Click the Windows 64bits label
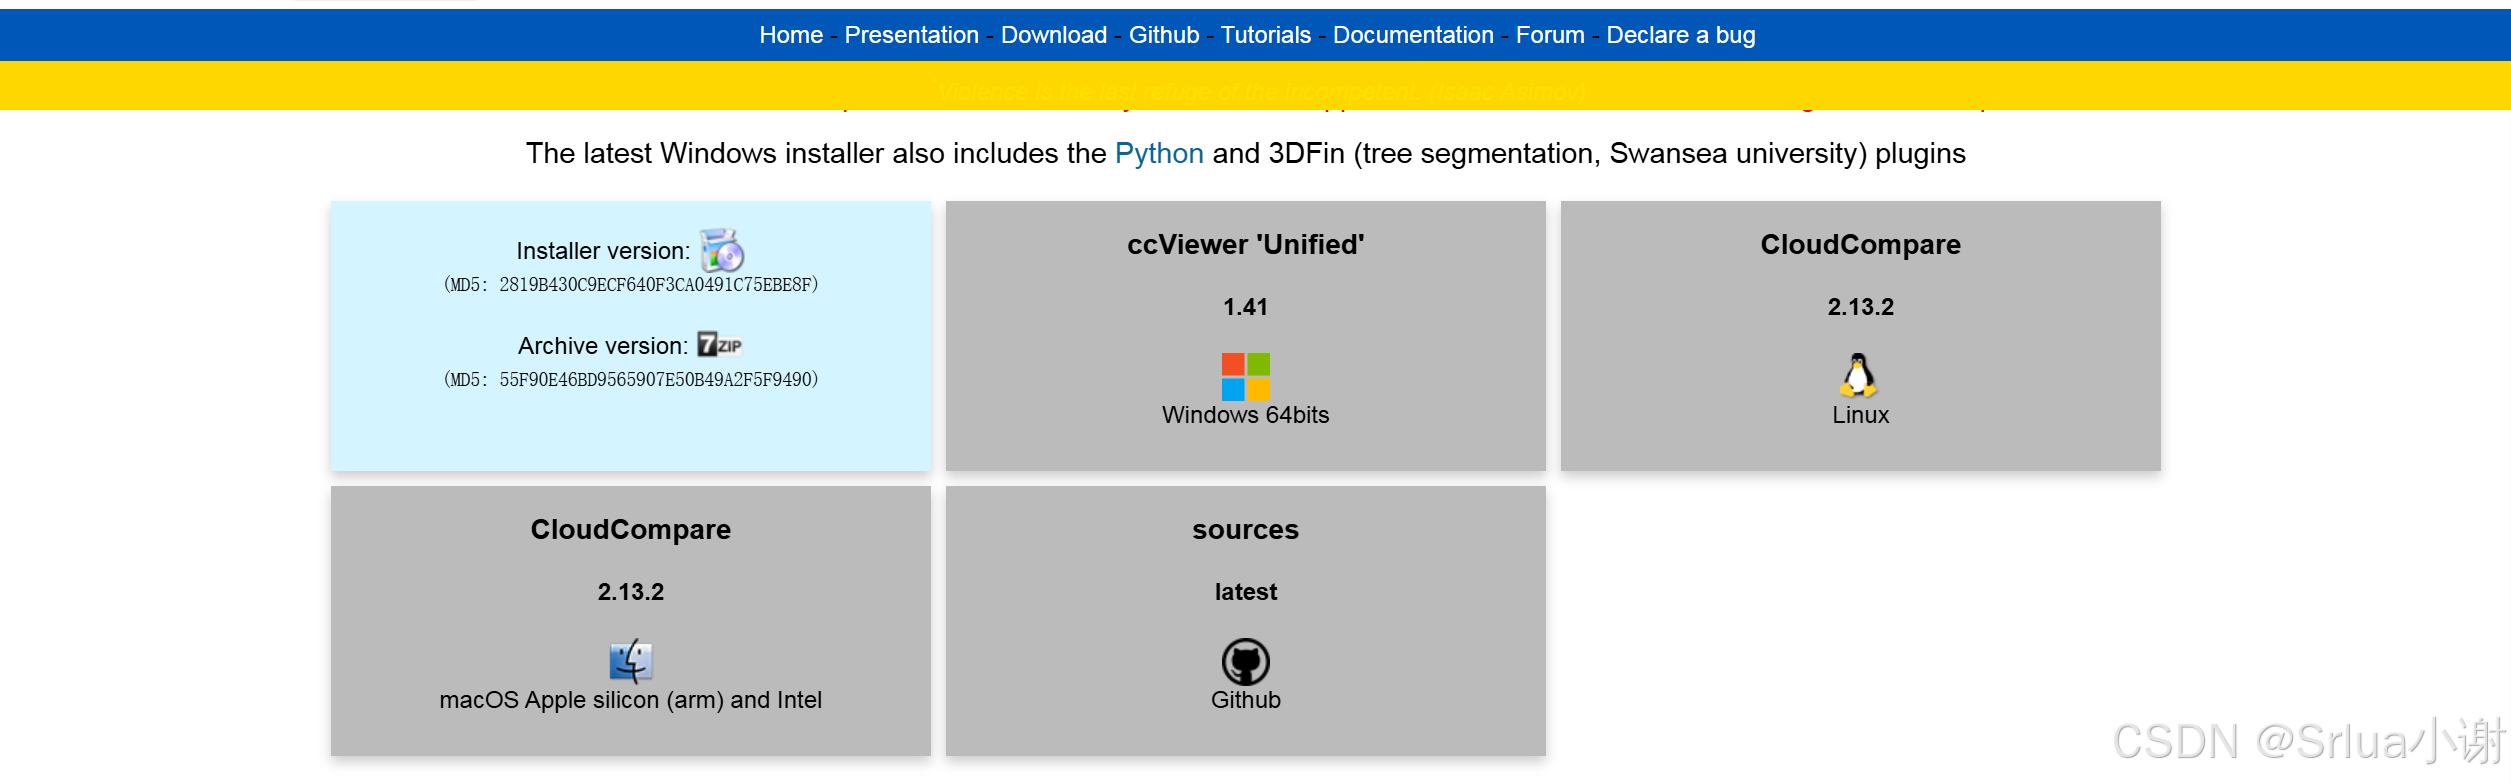Image resolution: width=2511 pixels, height=782 pixels. (x=1245, y=415)
